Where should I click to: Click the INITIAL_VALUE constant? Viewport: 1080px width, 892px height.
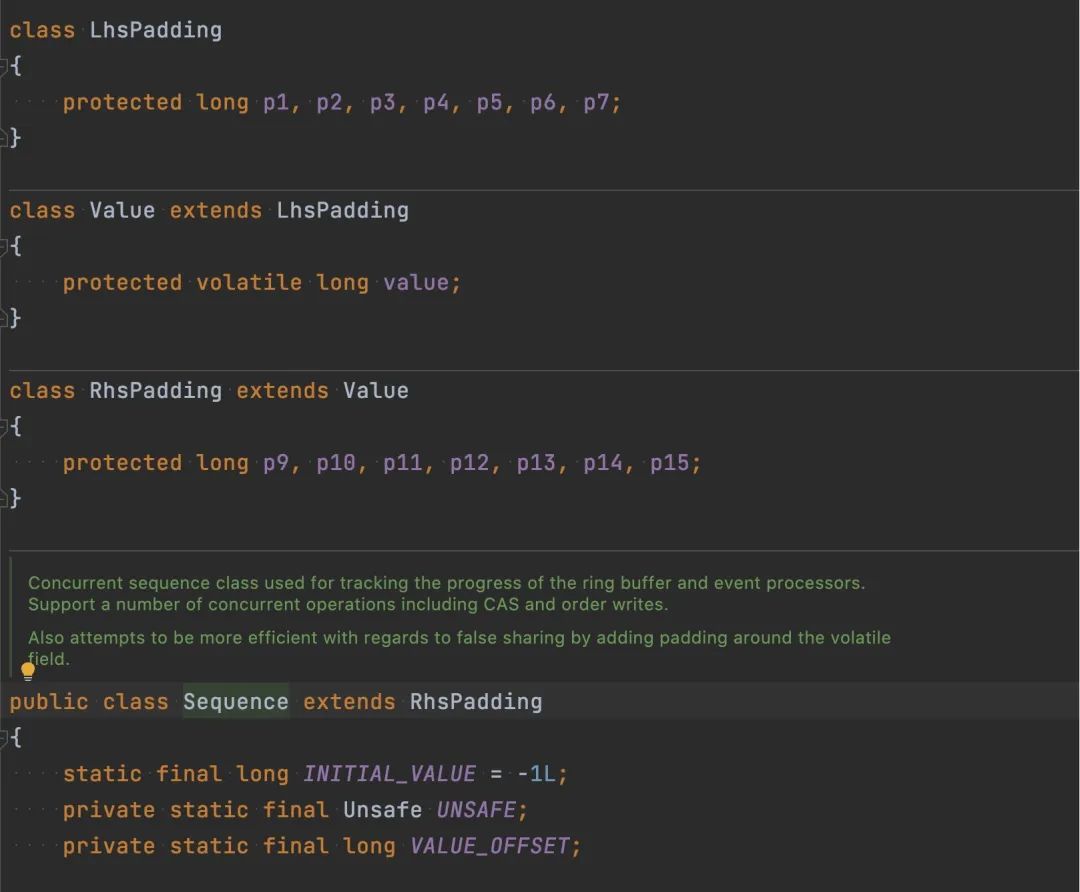click(389, 774)
